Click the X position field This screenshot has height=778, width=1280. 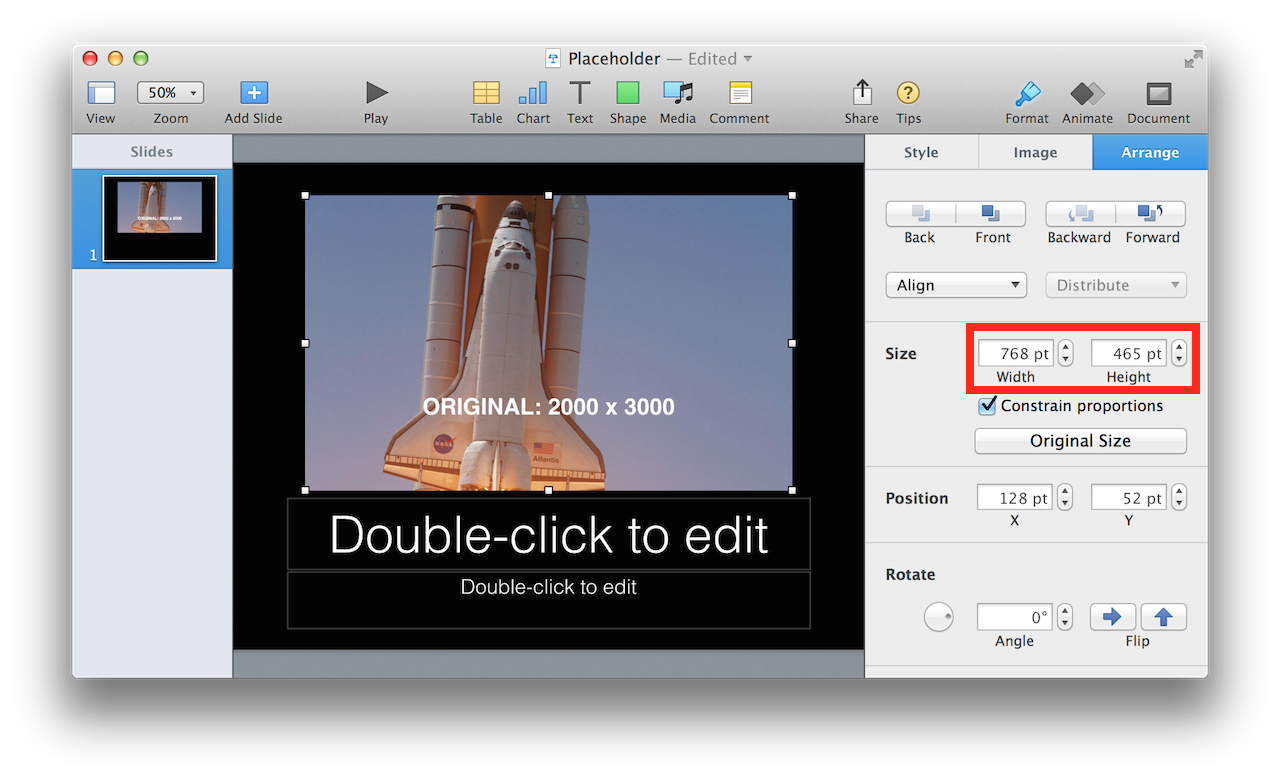click(x=1015, y=498)
